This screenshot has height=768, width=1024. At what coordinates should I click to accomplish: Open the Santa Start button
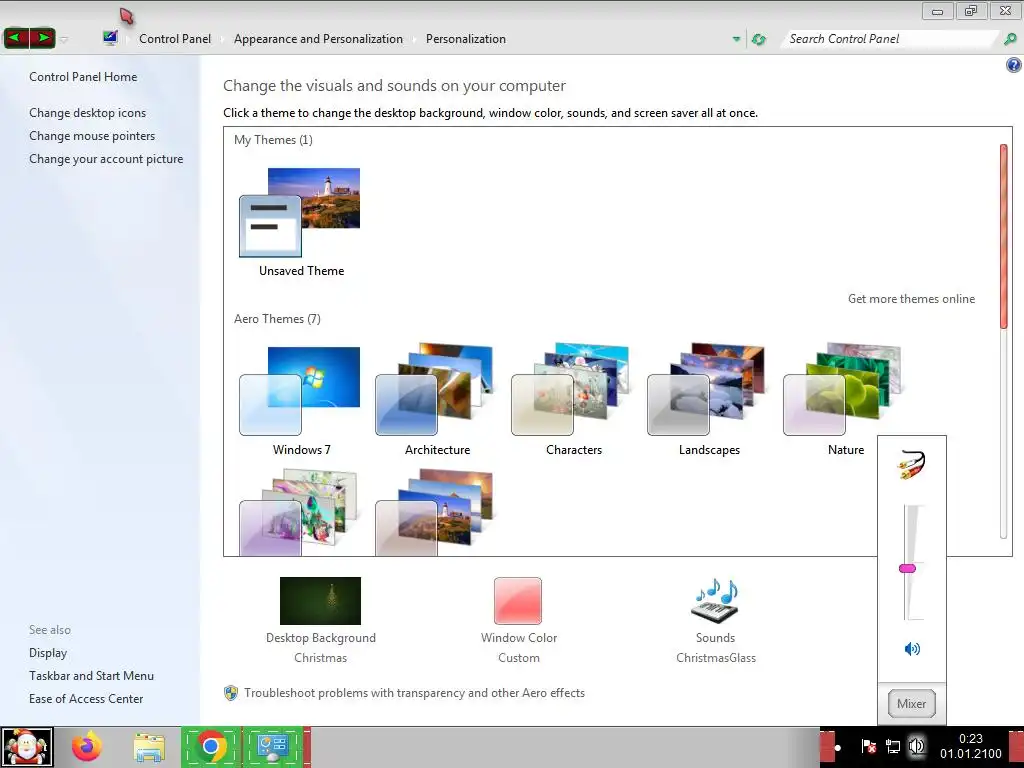point(27,747)
